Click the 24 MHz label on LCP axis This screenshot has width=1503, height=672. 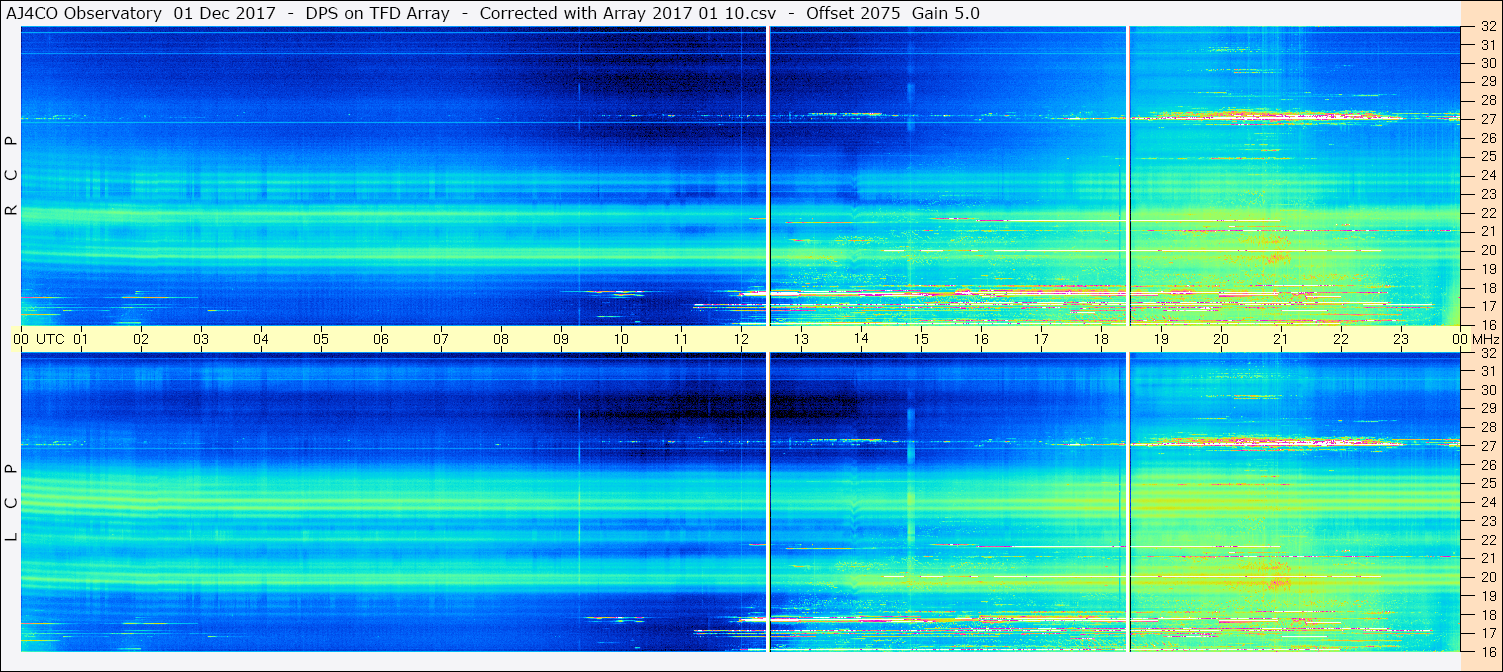[x=1487, y=502]
